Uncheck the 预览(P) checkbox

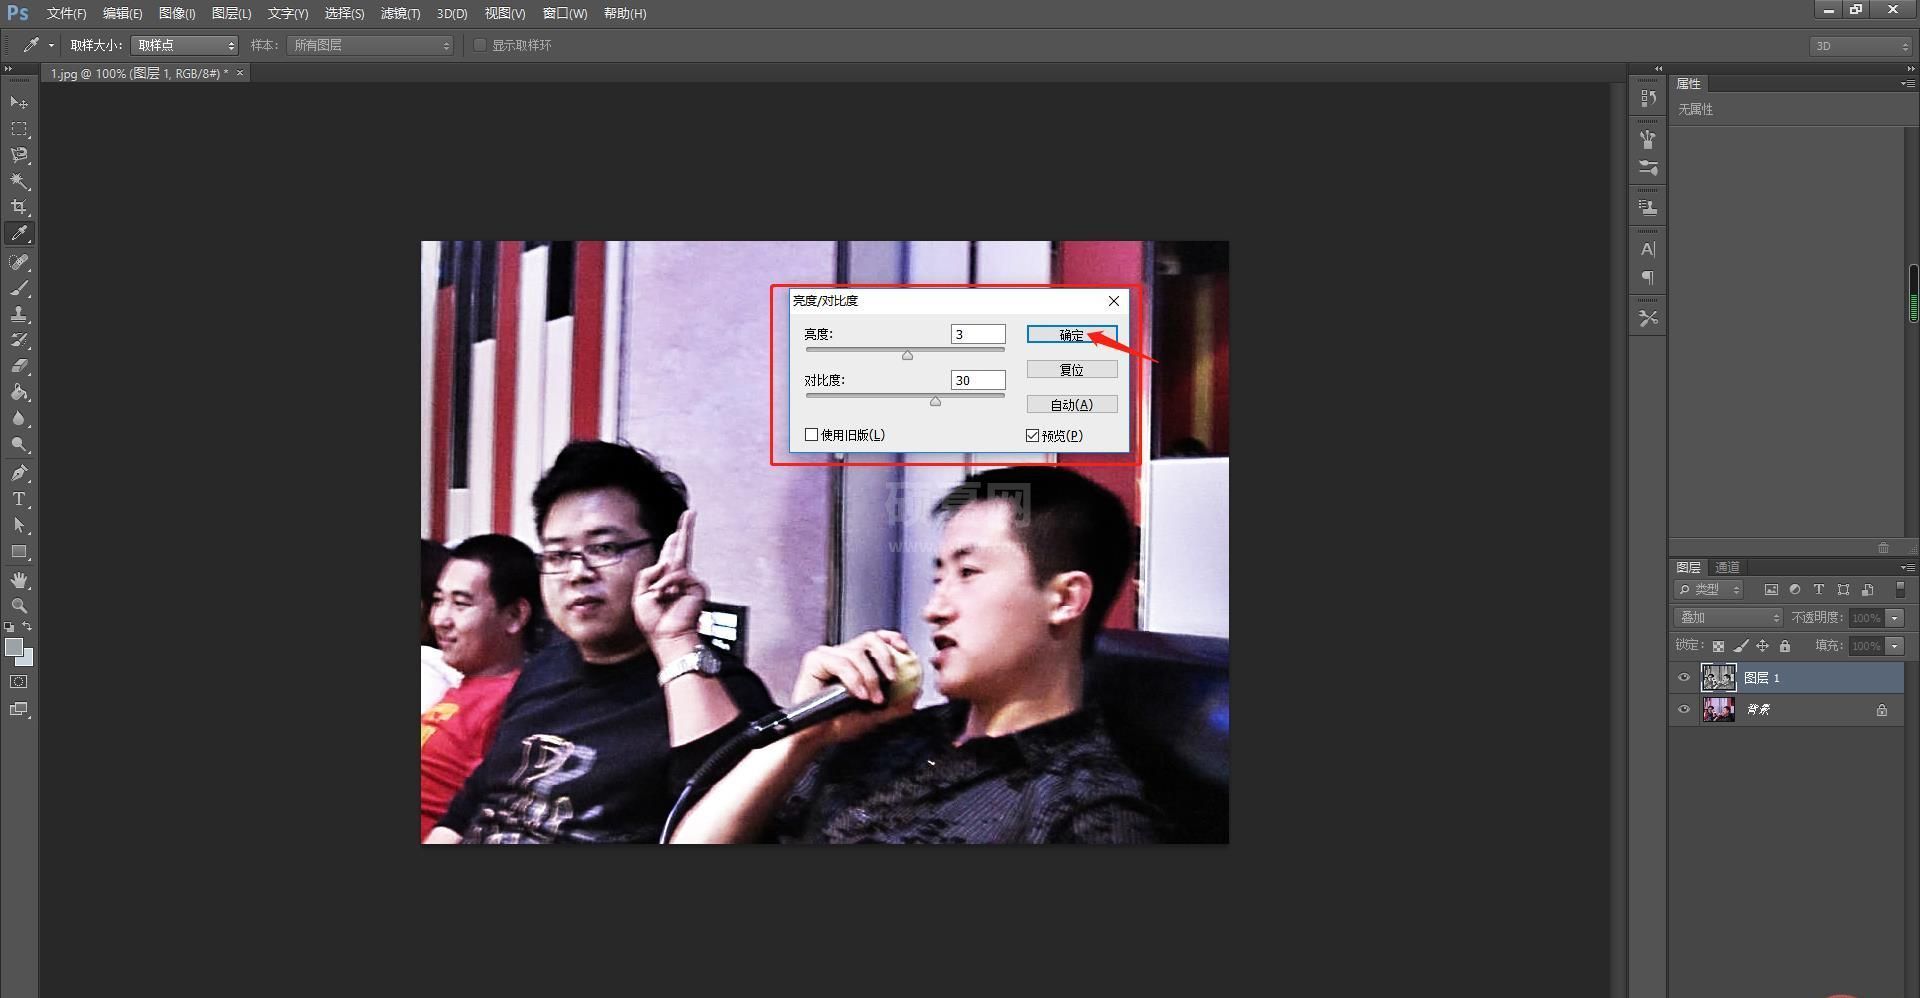click(1033, 435)
